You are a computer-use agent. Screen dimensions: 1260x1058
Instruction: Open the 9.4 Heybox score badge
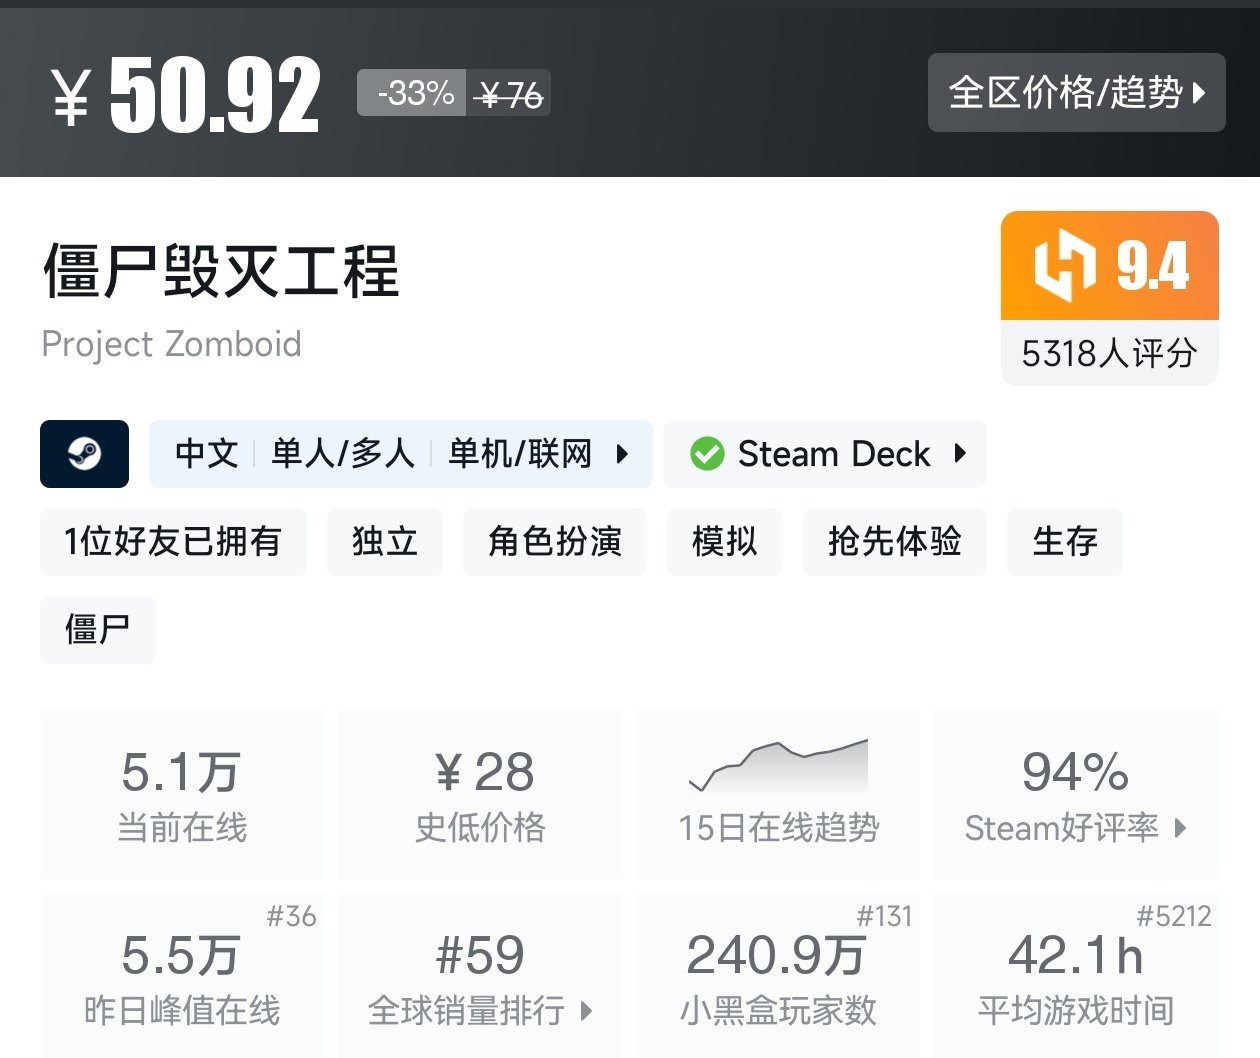click(x=1110, y=265)
